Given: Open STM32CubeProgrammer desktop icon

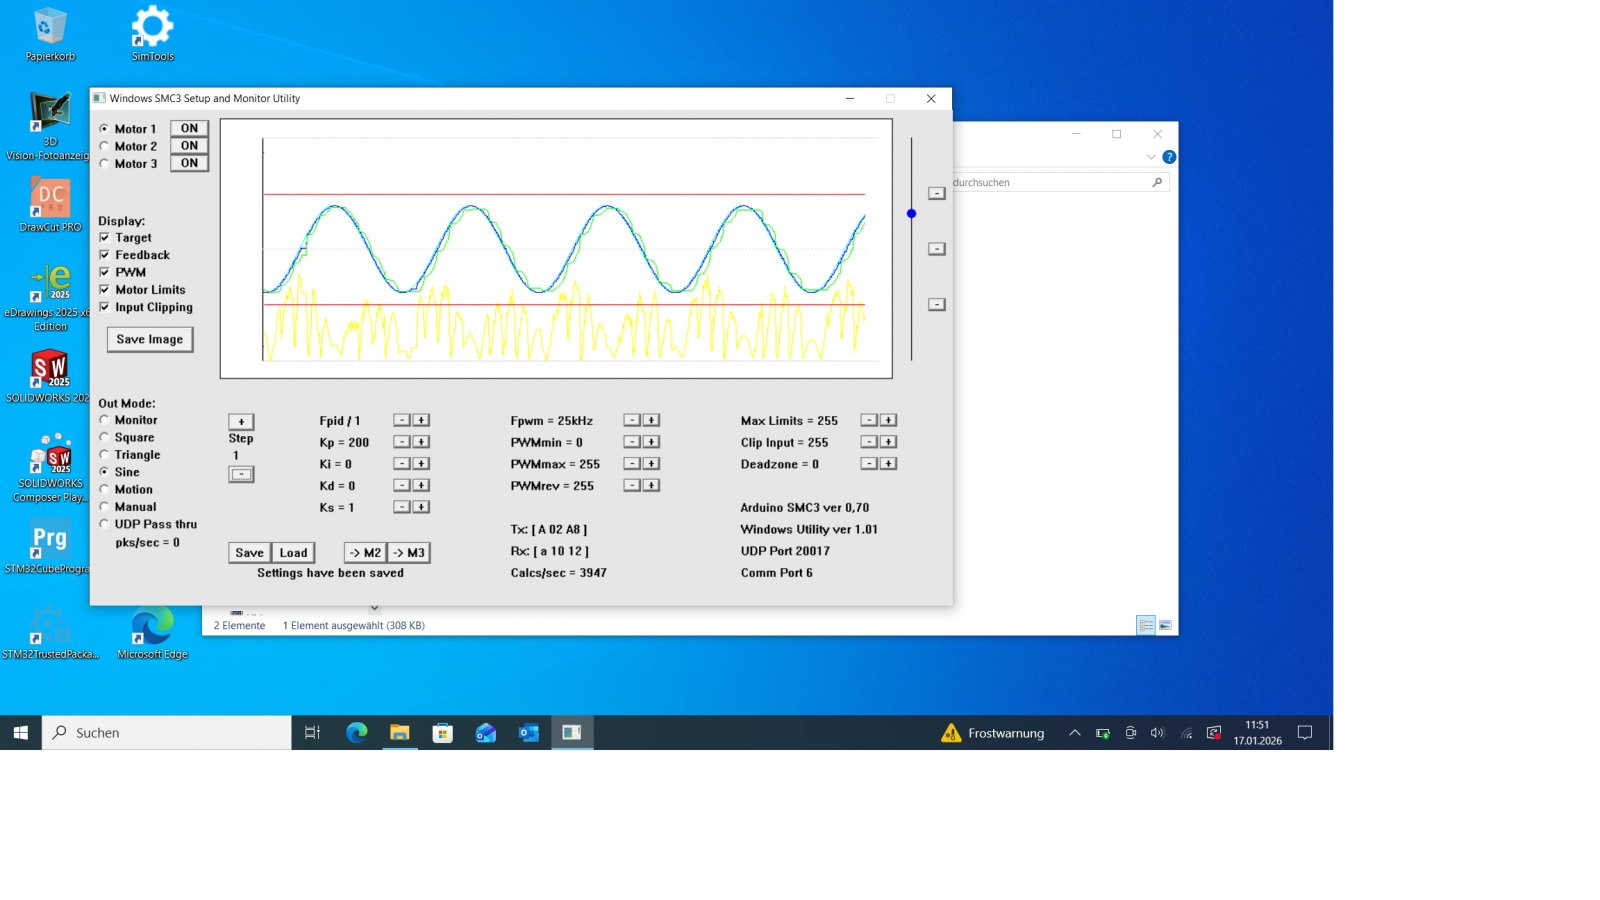Looking at the screenshot, I should click(x=50, y=545).
